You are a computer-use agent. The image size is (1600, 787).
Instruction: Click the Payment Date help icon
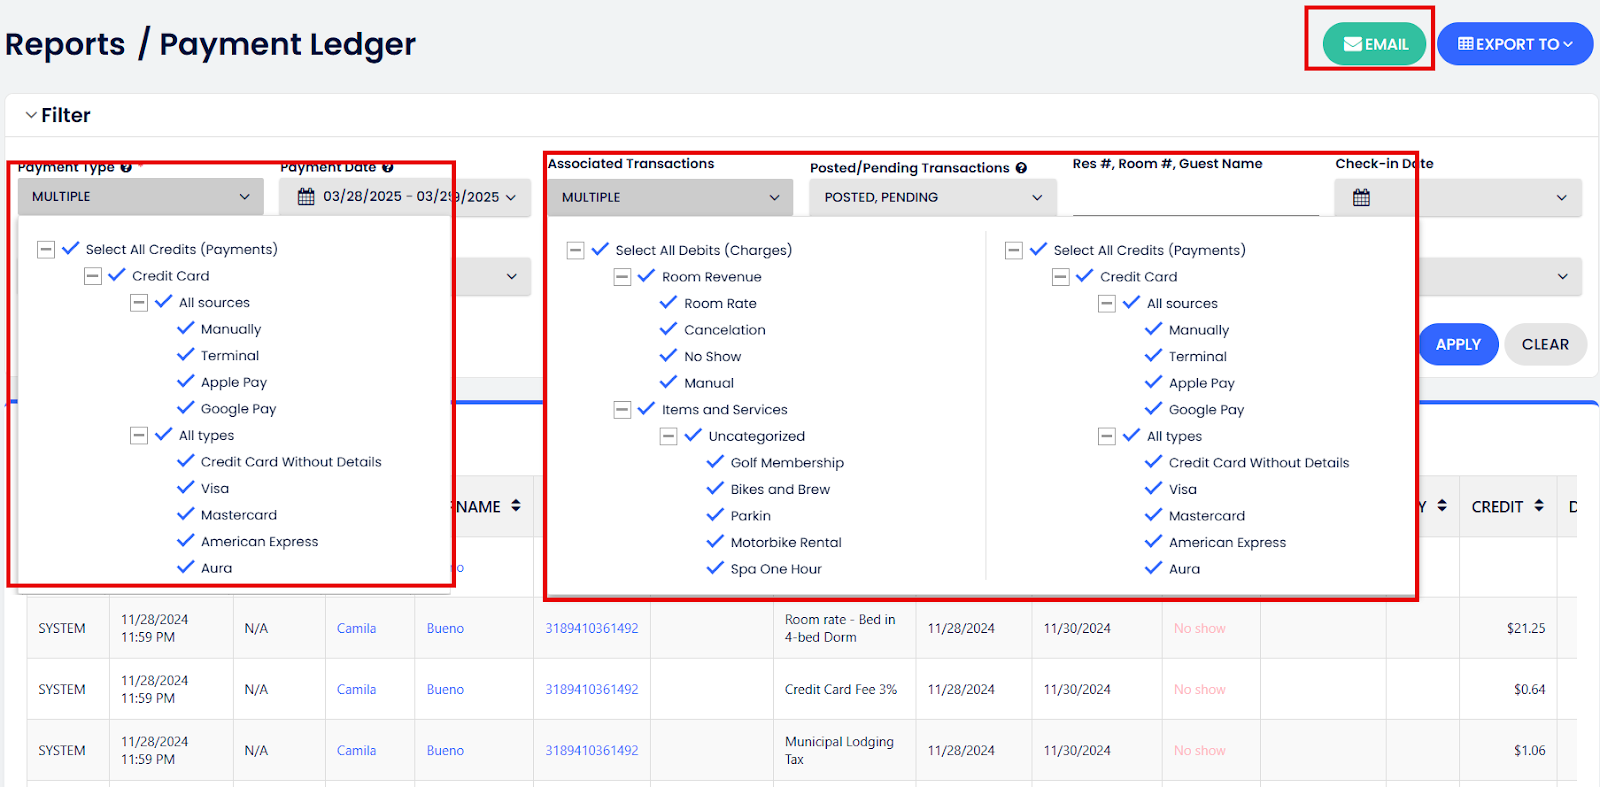coord(387,168)
